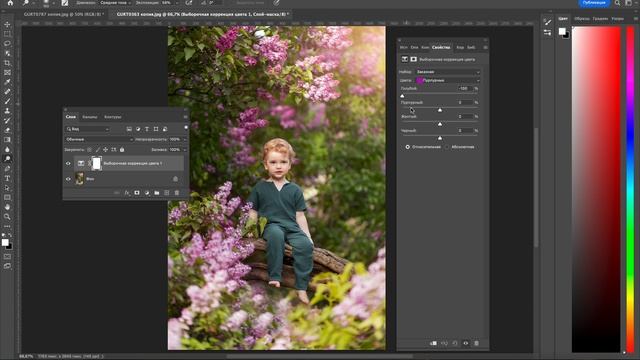This screenshot has width=640, height=360.
Task: Select the Hand tool
Action: [7, 207]
